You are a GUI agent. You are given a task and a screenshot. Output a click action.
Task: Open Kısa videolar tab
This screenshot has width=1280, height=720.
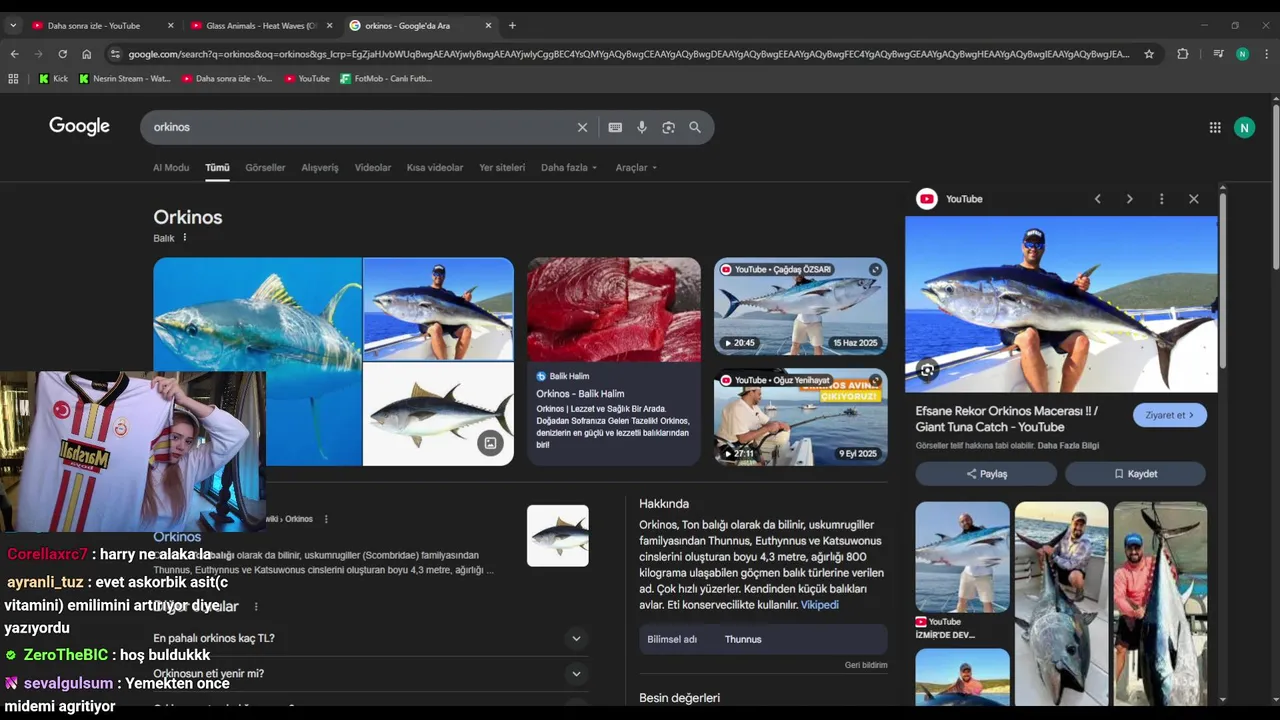[435, 168]
